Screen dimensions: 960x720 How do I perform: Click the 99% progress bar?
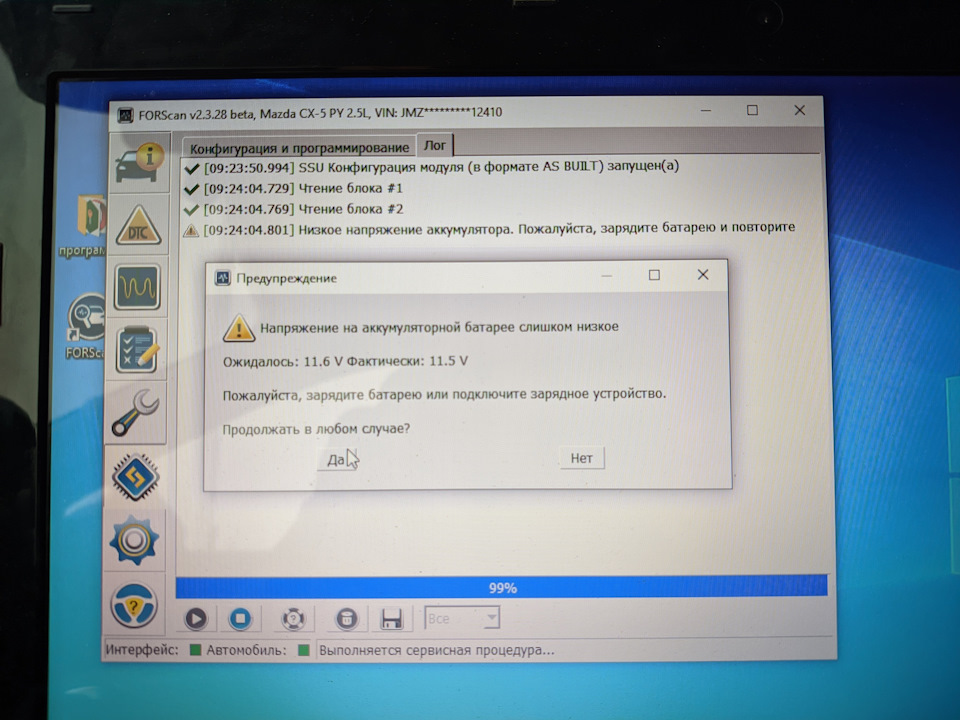[501, 587]
